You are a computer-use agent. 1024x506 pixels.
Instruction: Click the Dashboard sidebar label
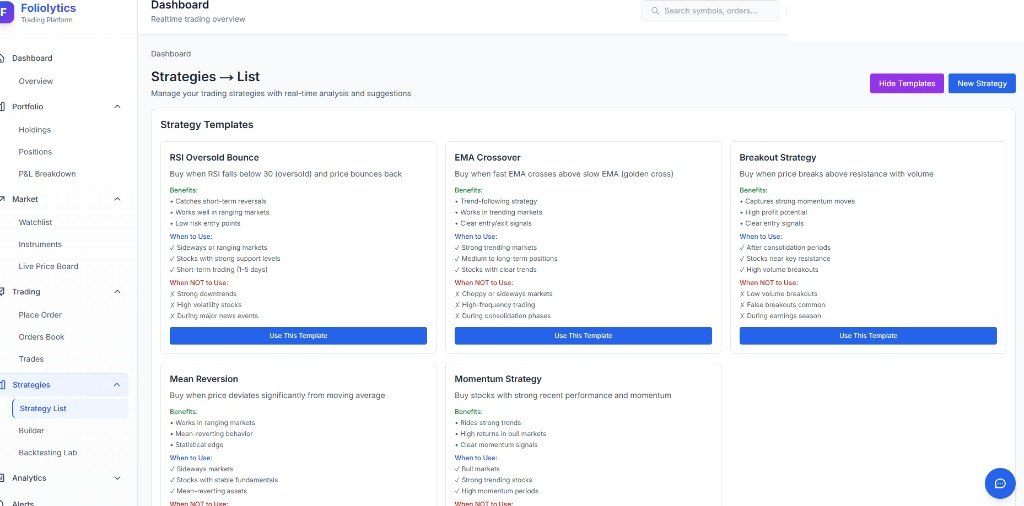coord(32,58)
